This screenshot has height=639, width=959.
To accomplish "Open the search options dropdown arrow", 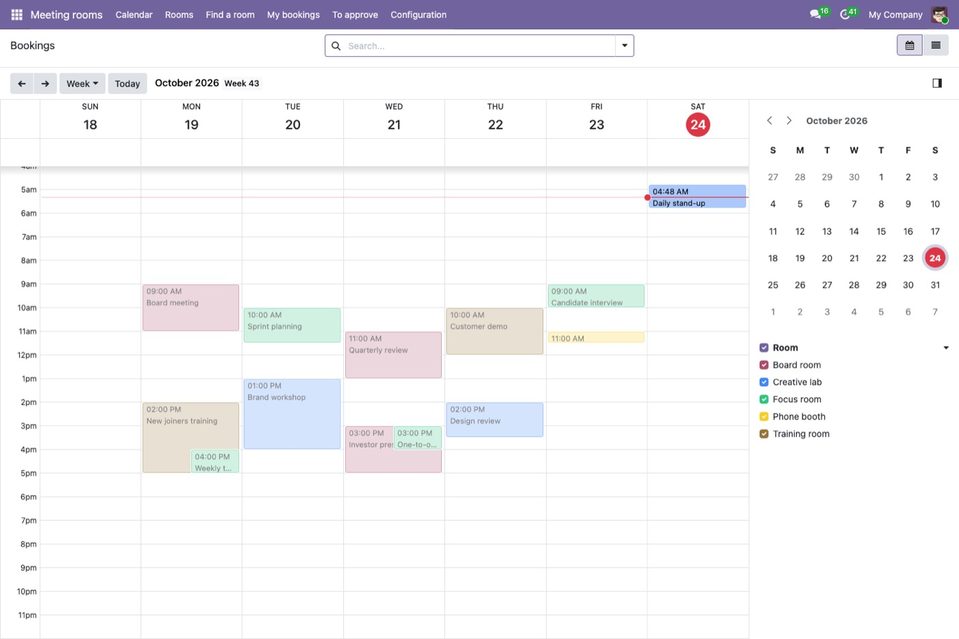I will coord(624,46).
